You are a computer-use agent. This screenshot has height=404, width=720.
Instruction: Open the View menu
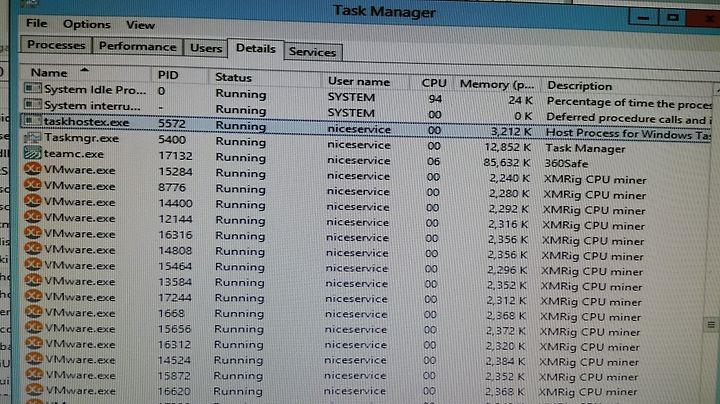point(140,25)
